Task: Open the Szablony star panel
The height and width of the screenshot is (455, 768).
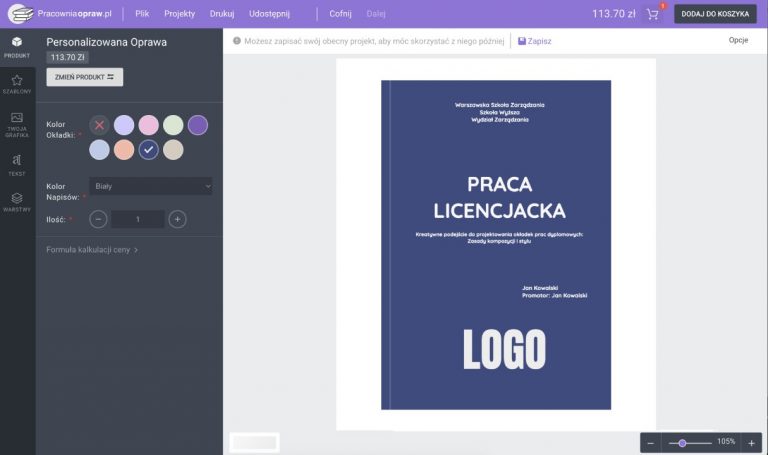Action: point(17,84)
